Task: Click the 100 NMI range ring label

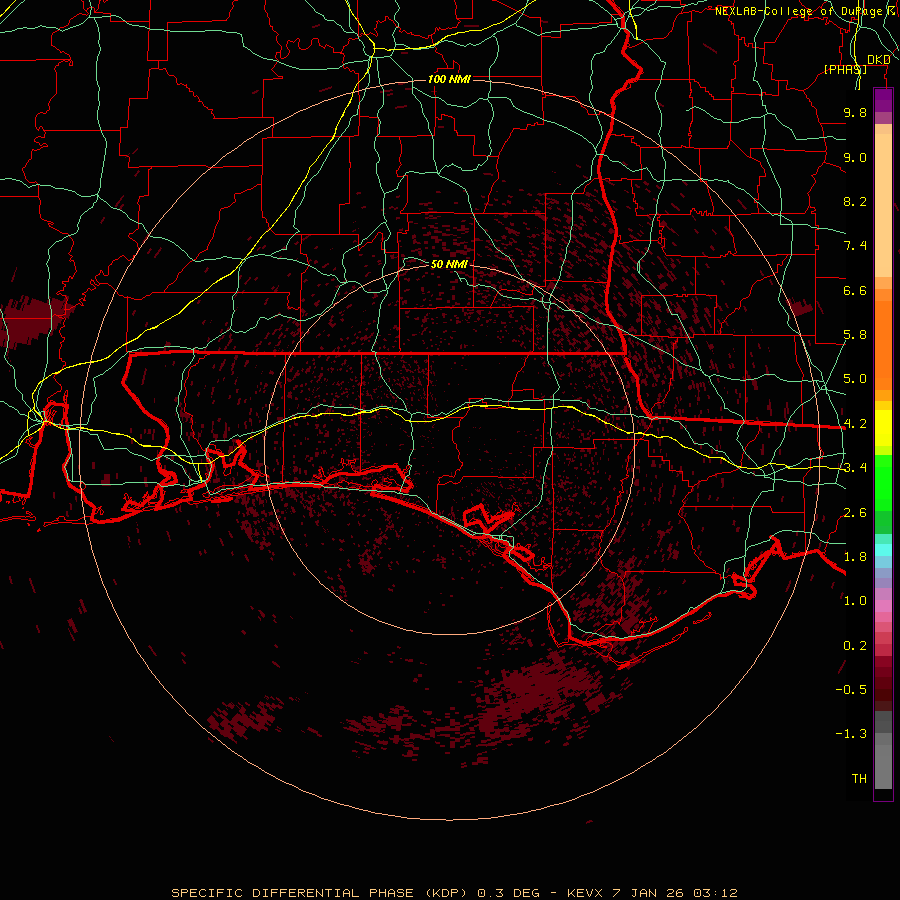Action: pos(449,79)
